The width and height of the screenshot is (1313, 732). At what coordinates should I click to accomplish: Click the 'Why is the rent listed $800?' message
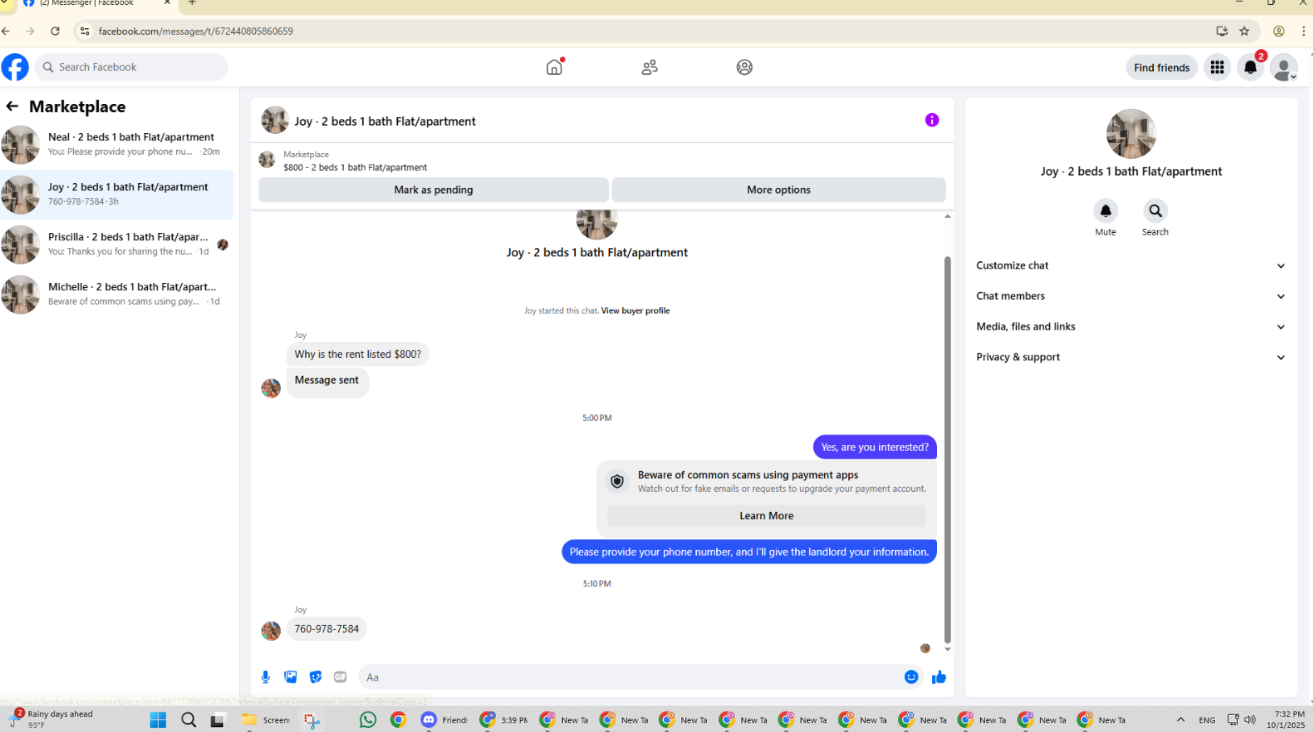[358, 354]
